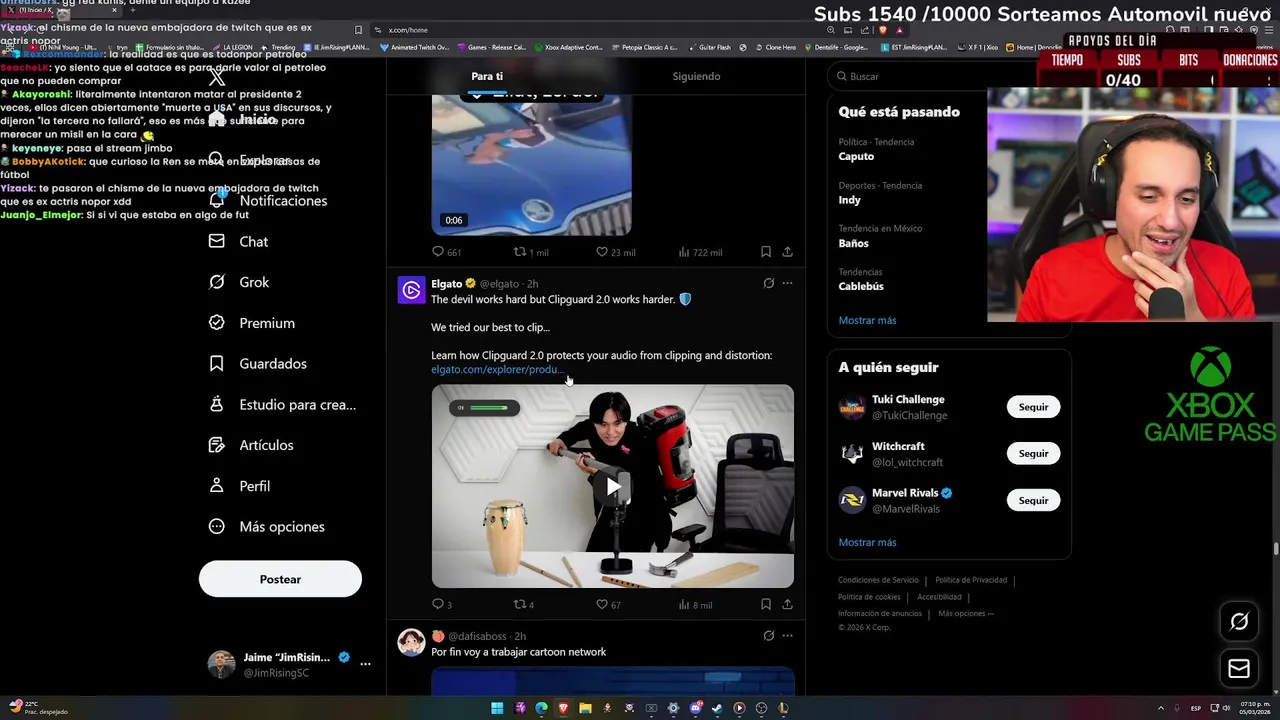Screen dimensions: 1280x720
Task: Open the Chat envelope icon in sidebar
Action: [216, 241]
